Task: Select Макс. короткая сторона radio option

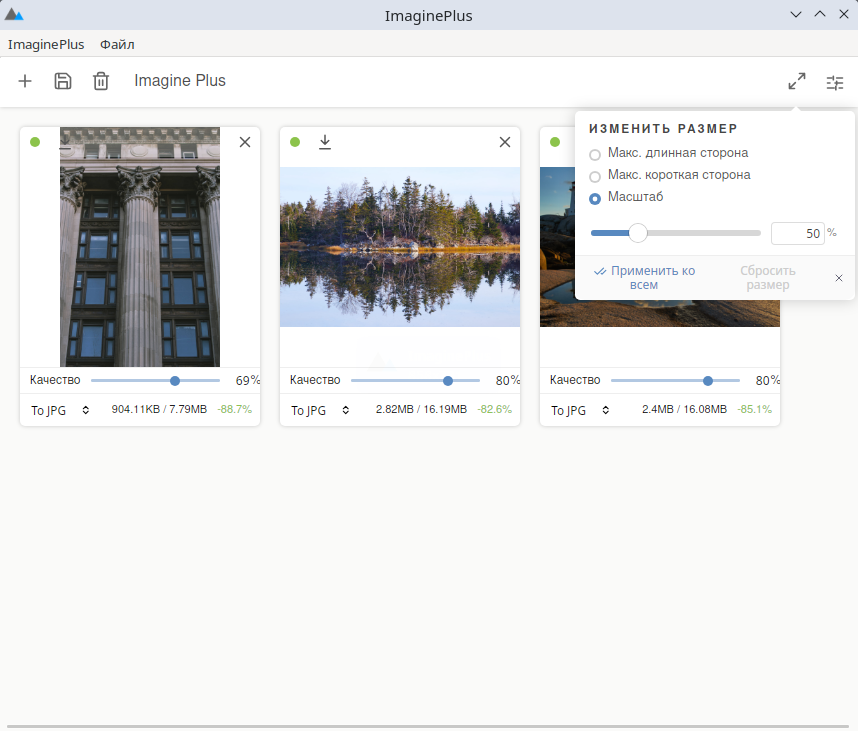Action: point(595,177)
